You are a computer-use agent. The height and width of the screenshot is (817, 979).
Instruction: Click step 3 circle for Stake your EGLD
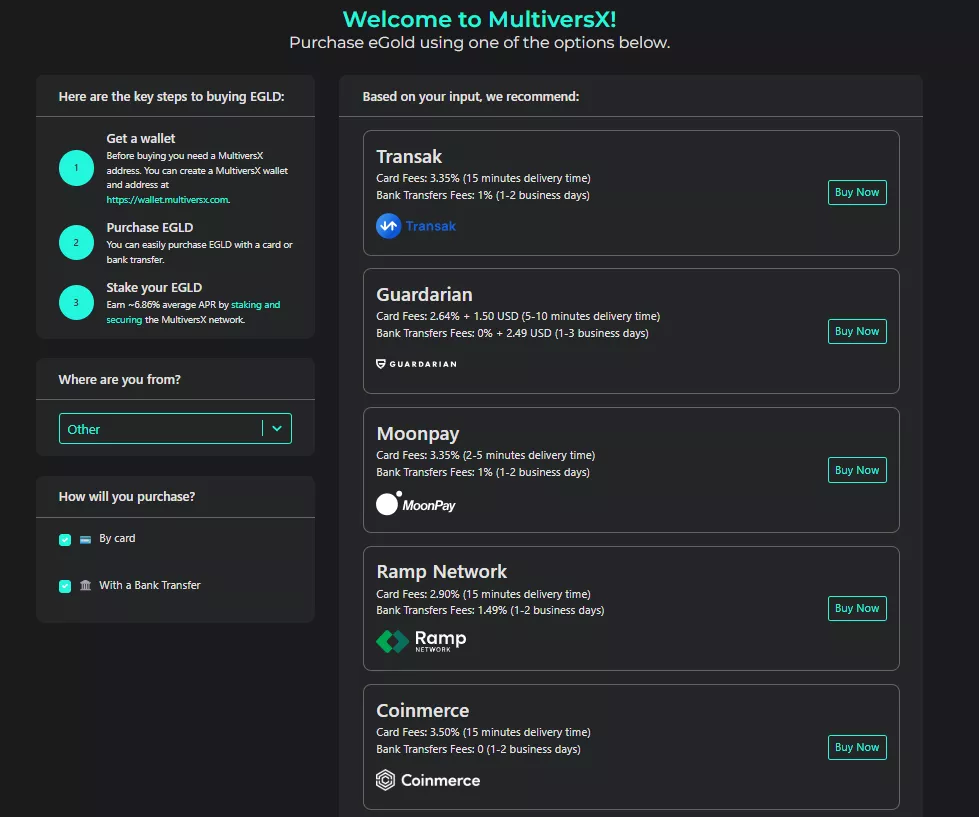click(x=76, y=303)
